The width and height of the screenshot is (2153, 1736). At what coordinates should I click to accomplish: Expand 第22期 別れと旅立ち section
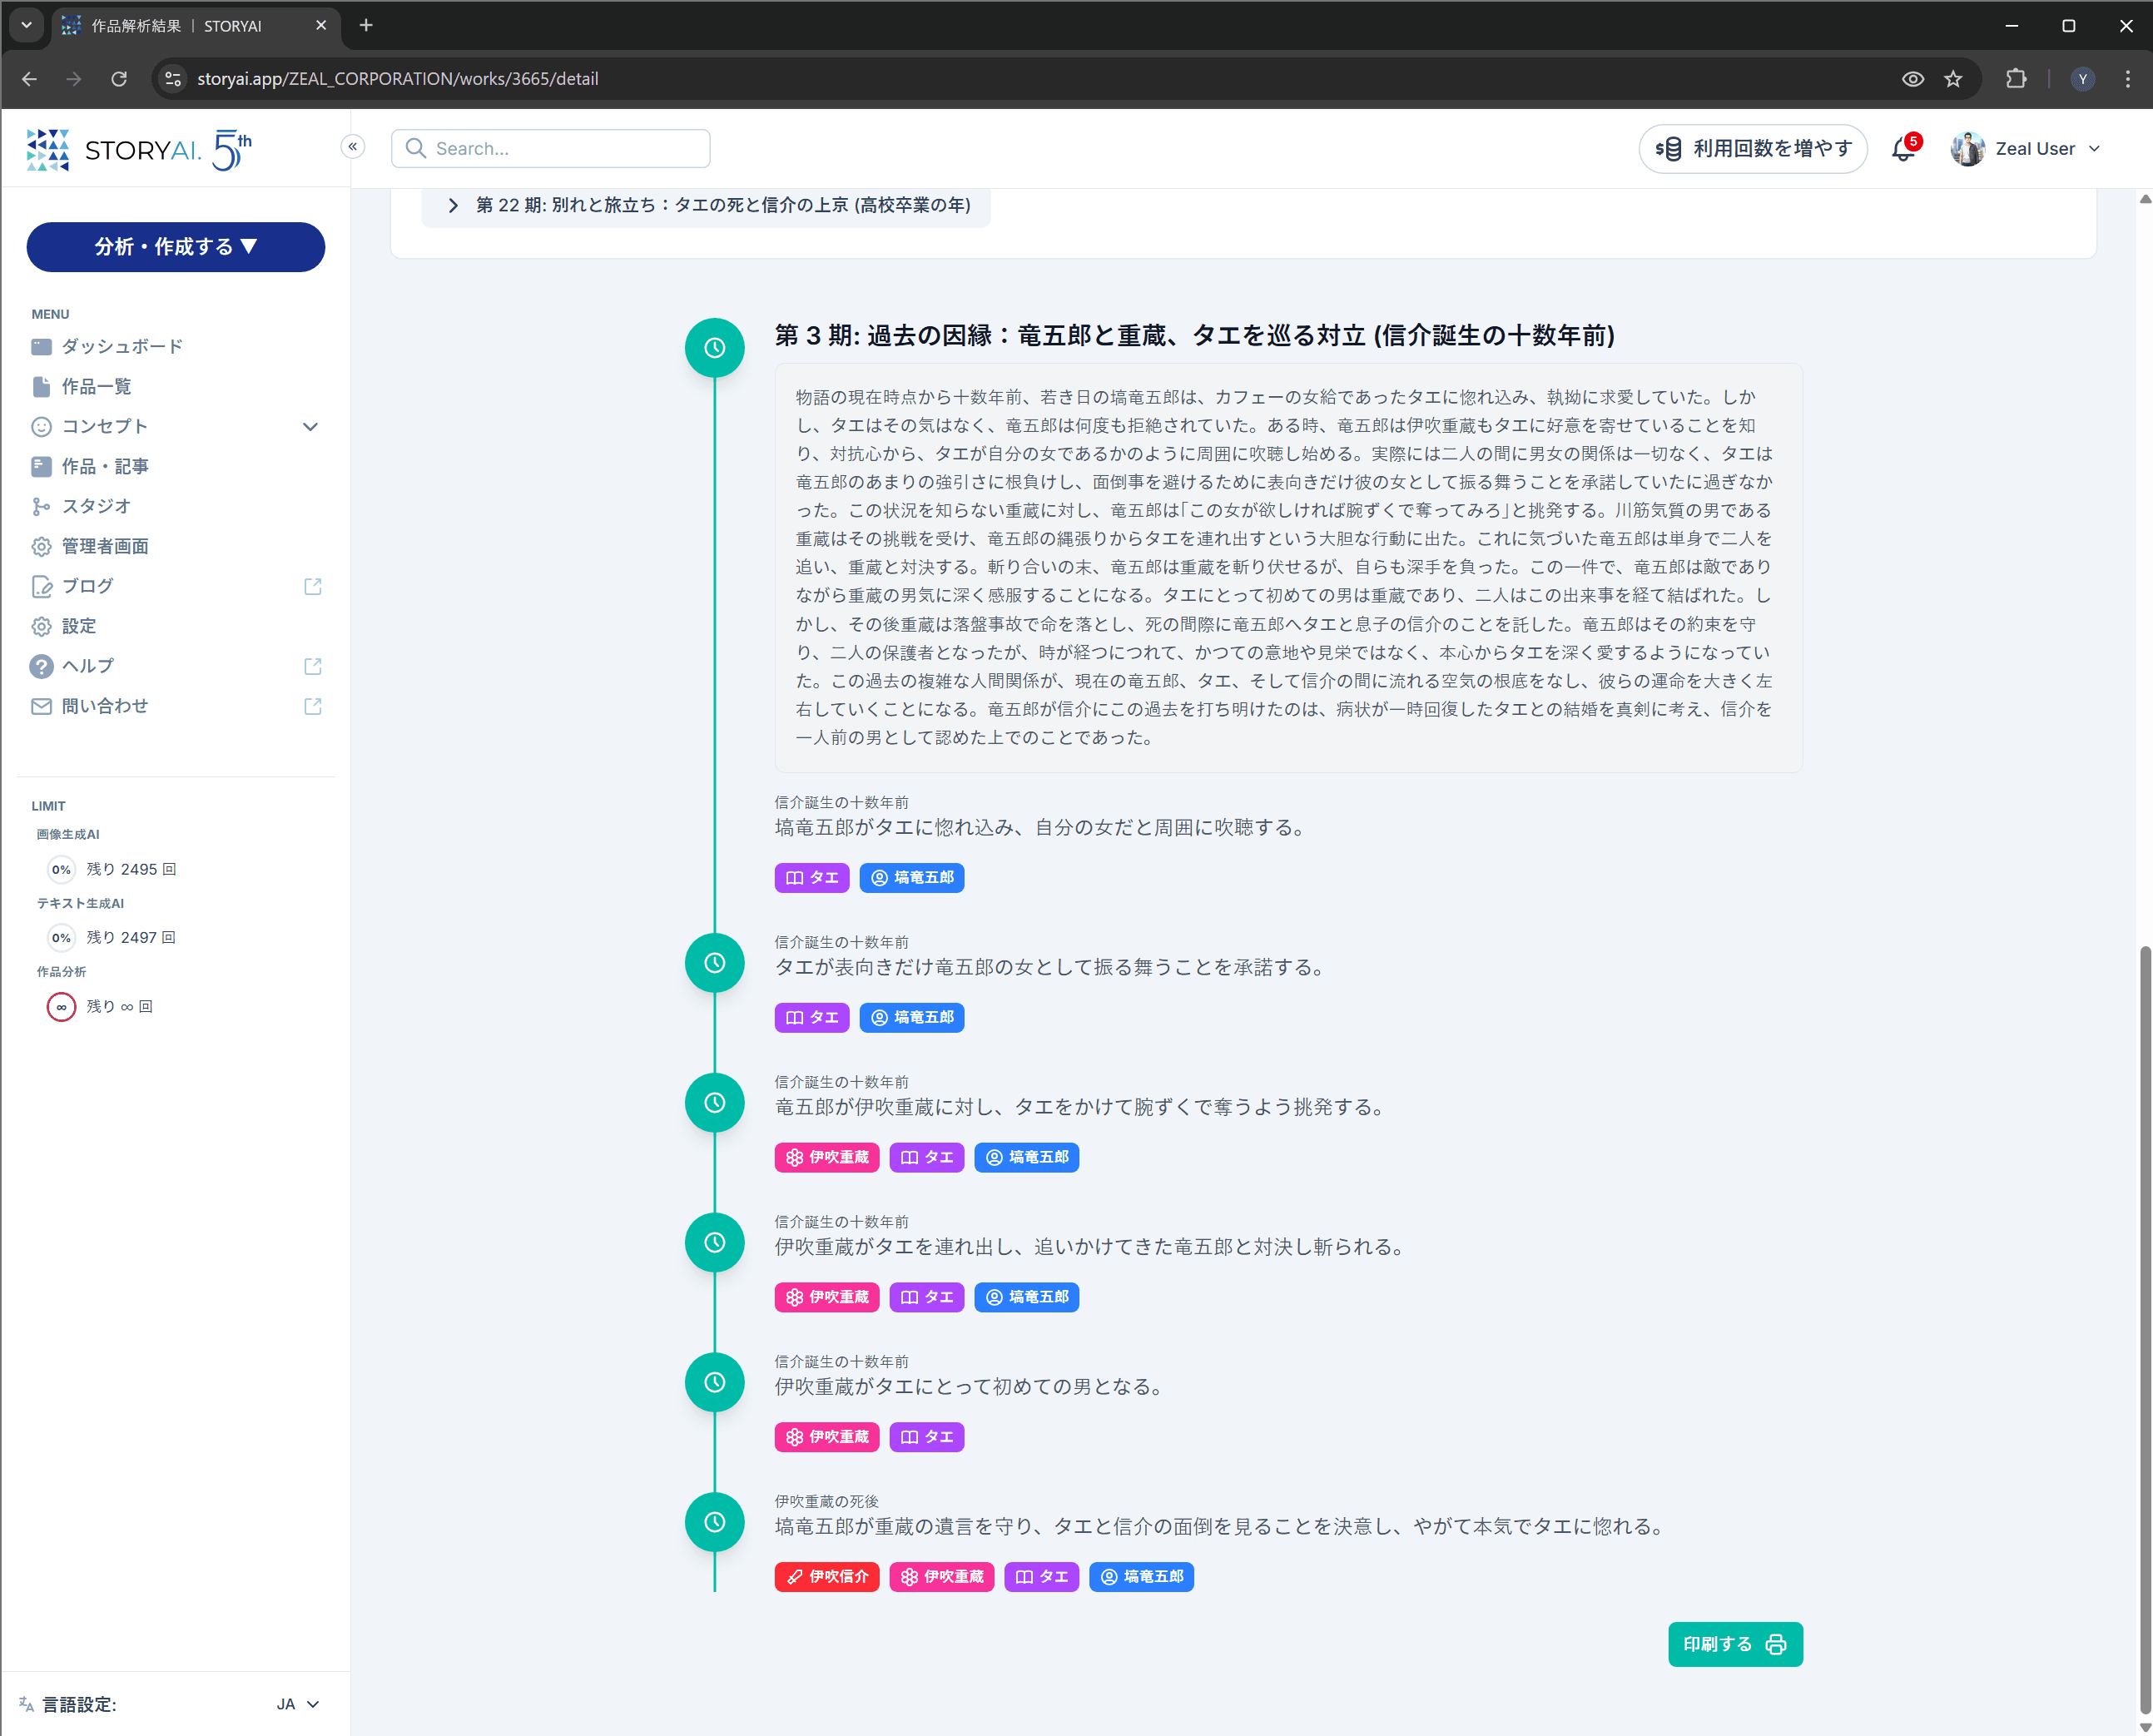(706, 205)
